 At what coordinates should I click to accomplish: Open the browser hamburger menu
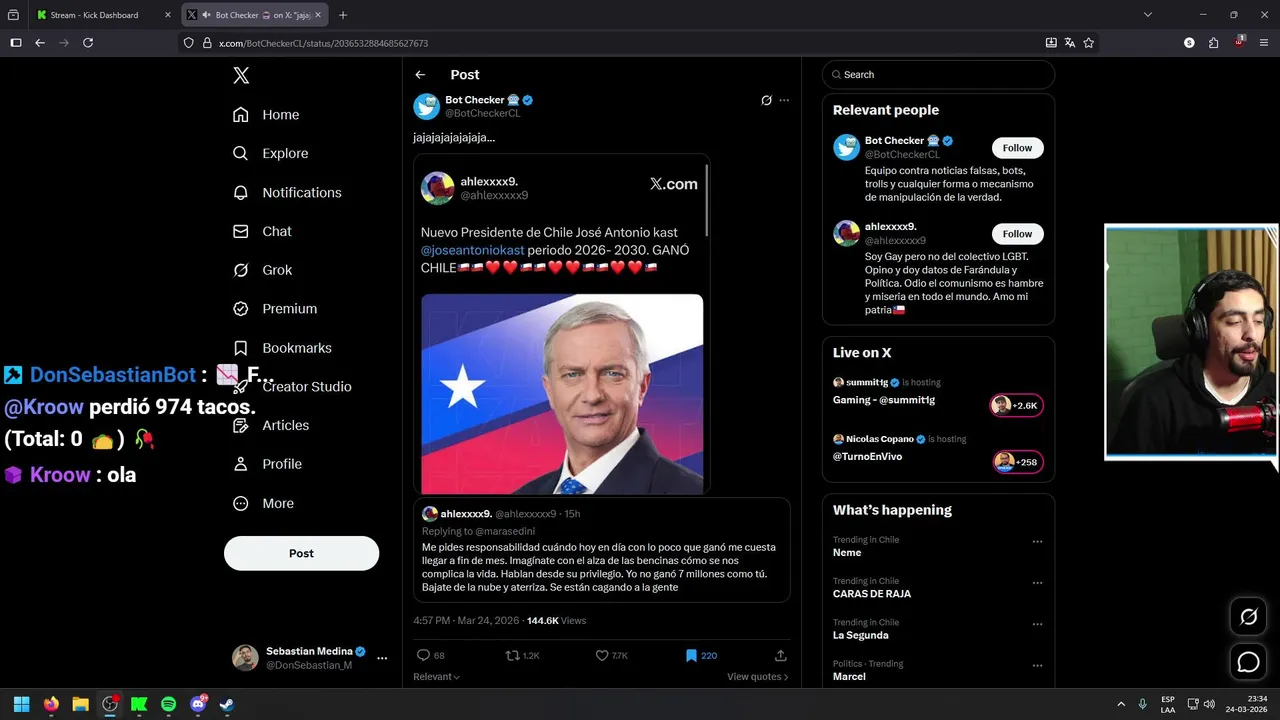1264,43
